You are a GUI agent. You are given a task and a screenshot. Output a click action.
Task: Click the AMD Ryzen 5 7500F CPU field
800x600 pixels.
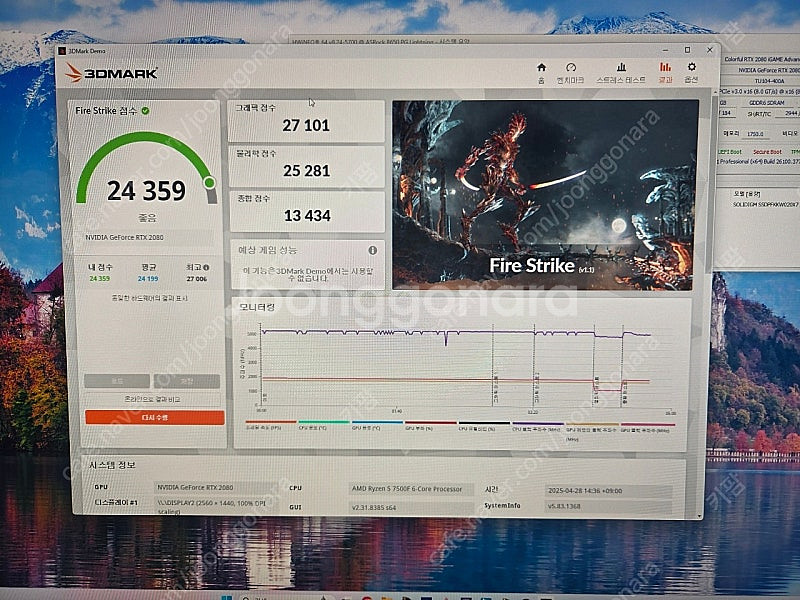[411, 489]
